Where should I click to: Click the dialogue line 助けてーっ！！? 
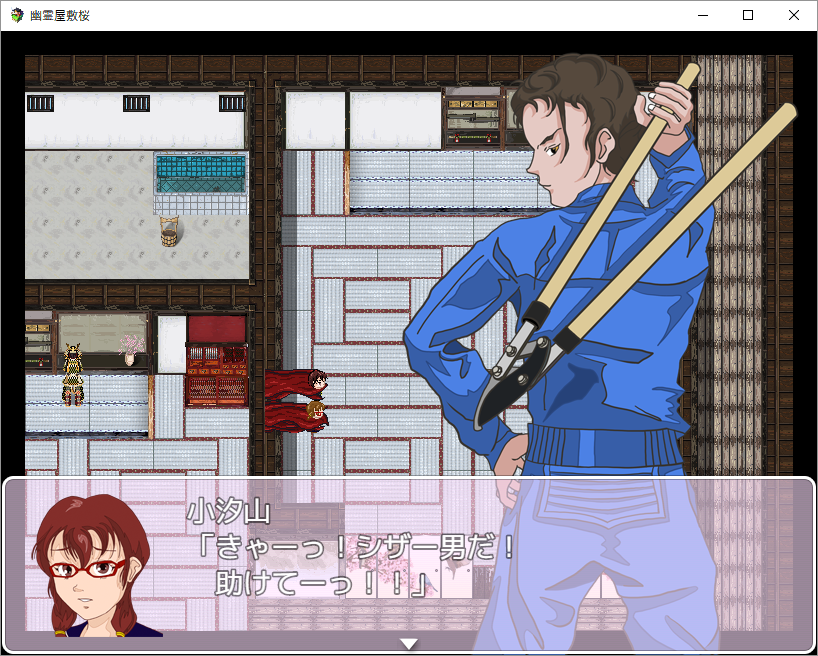[x=321, y=583]
